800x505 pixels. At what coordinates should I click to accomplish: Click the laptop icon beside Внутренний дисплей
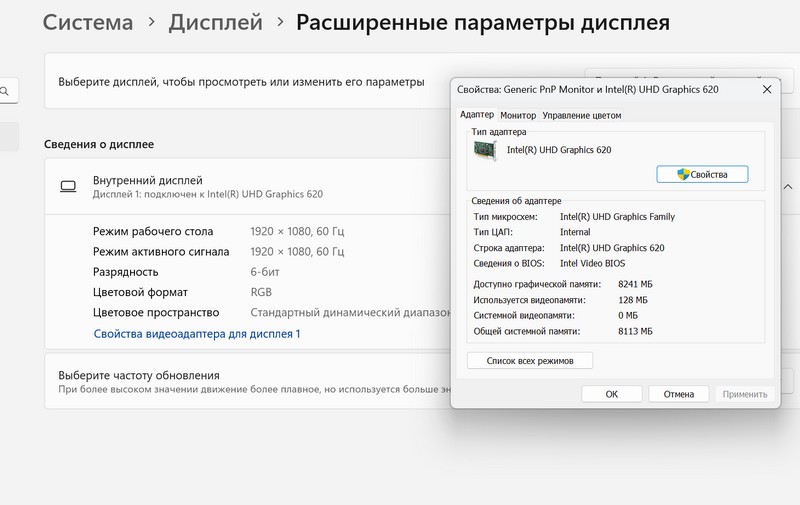68,186
